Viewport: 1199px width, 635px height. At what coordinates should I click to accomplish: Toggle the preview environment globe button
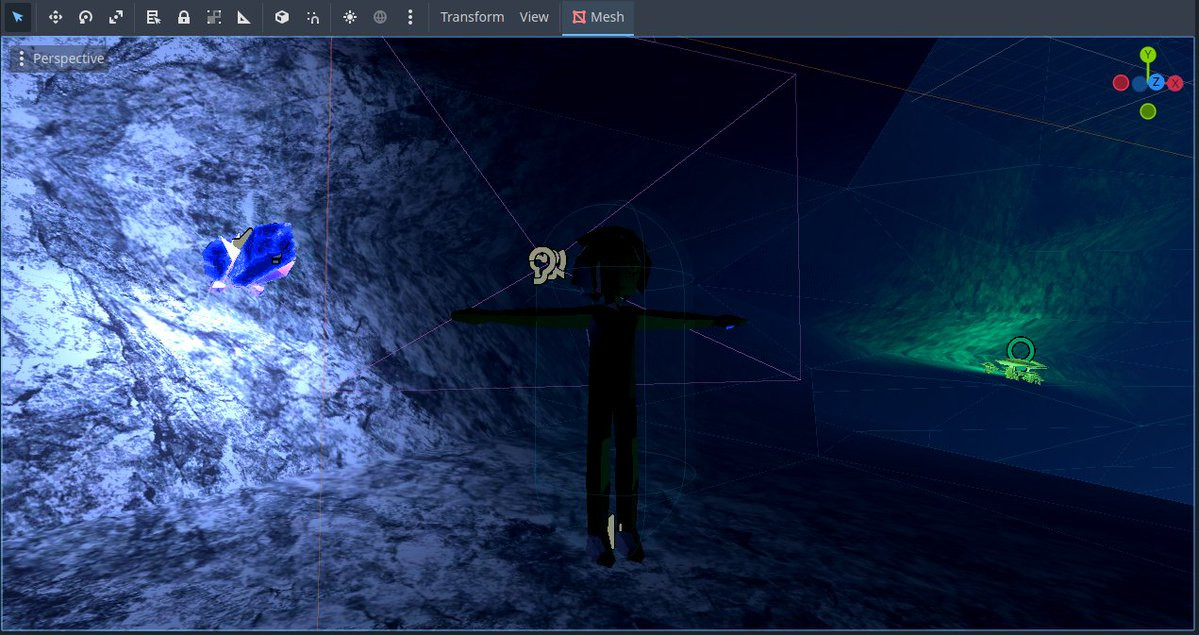(x=380, y=17)
